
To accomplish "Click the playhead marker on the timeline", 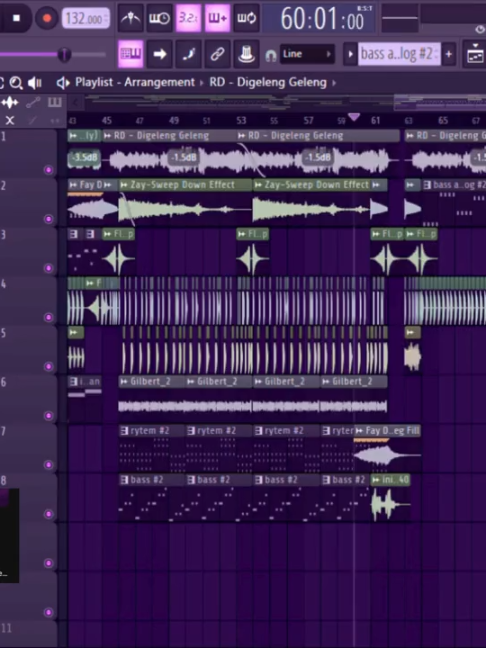I will [x=354, y=117].
